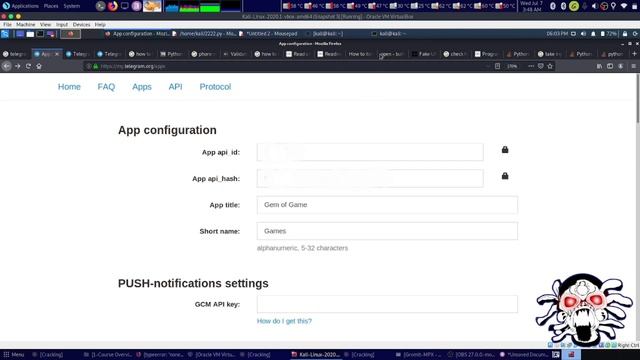The image size is (640, 360).
Task: Reload the page with the refresh icon
Action: [28, 66]
